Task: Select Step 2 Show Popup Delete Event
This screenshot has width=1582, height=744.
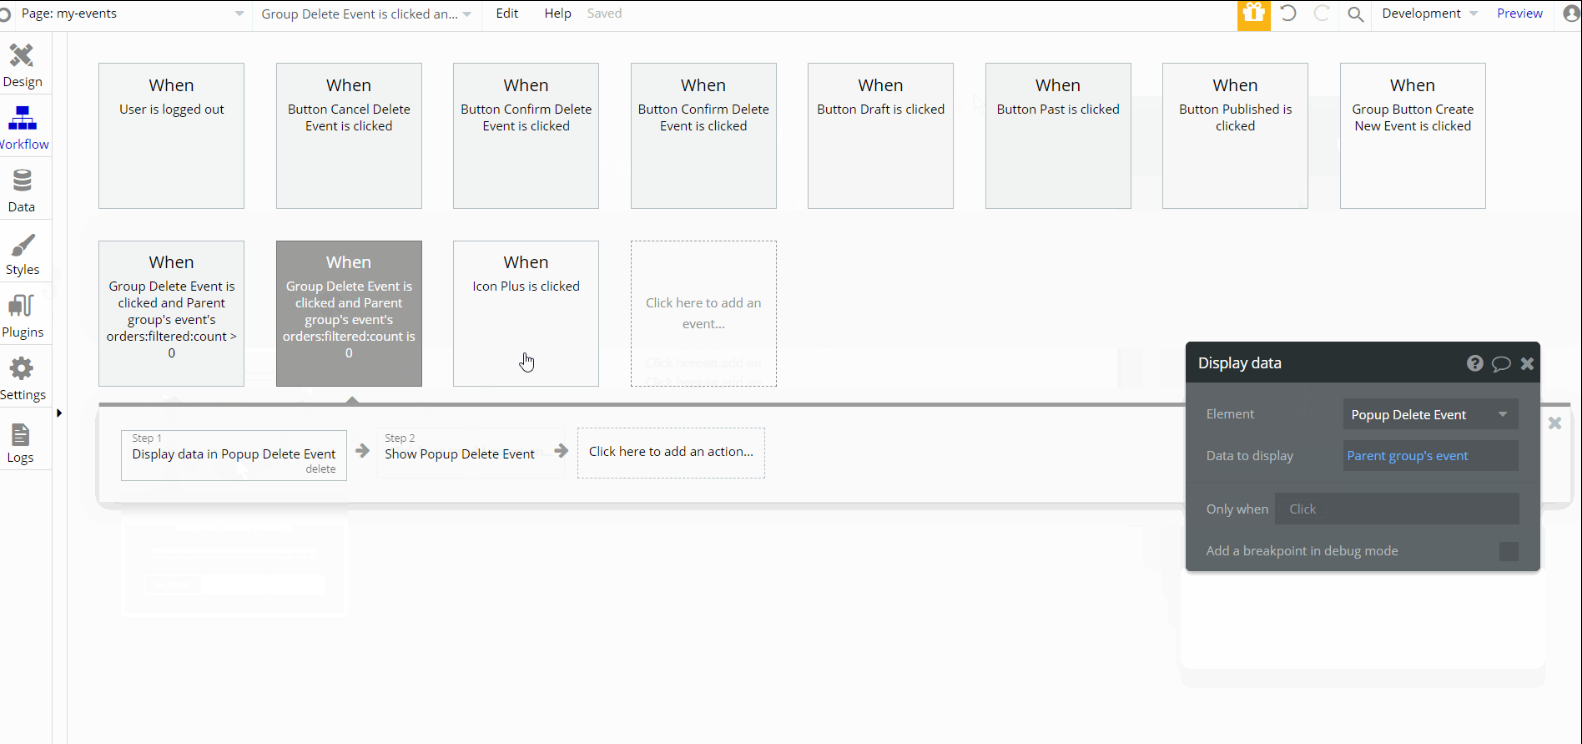Action: (x=460, y=454)
